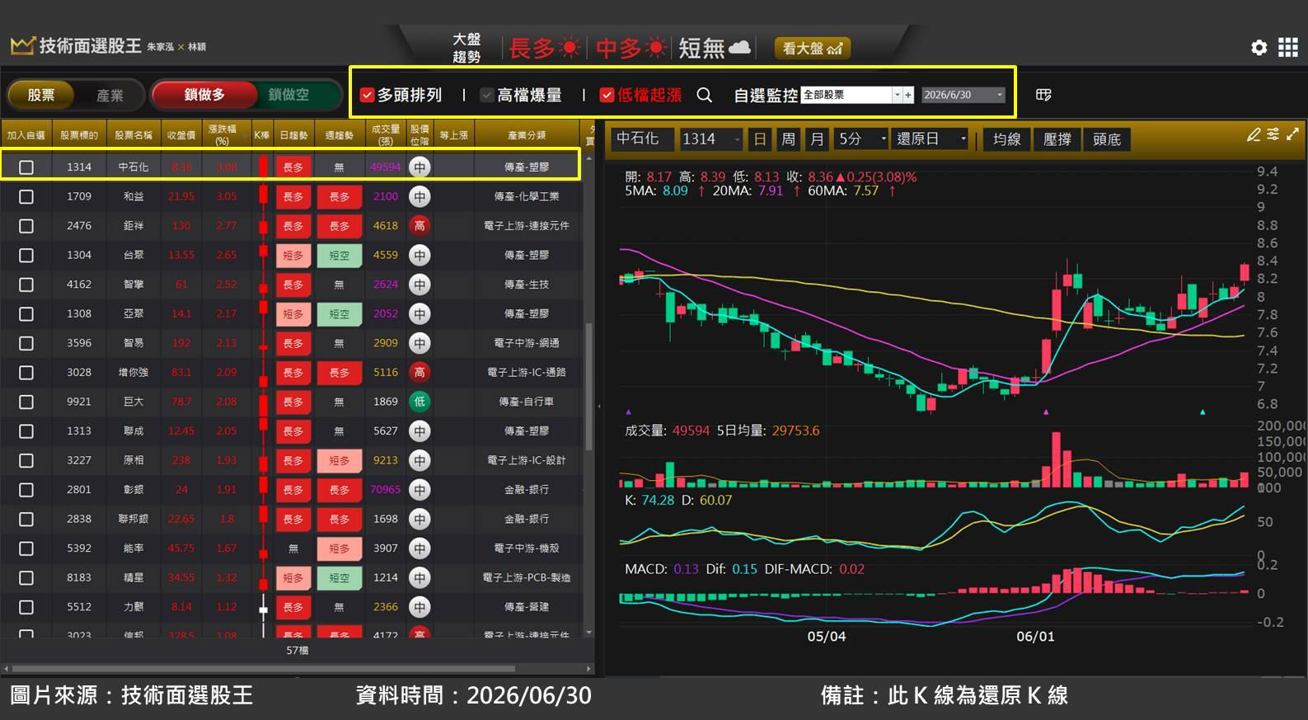Select the 鎖做空 mode
Image resolution: width=1308 pixels, height=720 pixels.
tap(289, 95)
